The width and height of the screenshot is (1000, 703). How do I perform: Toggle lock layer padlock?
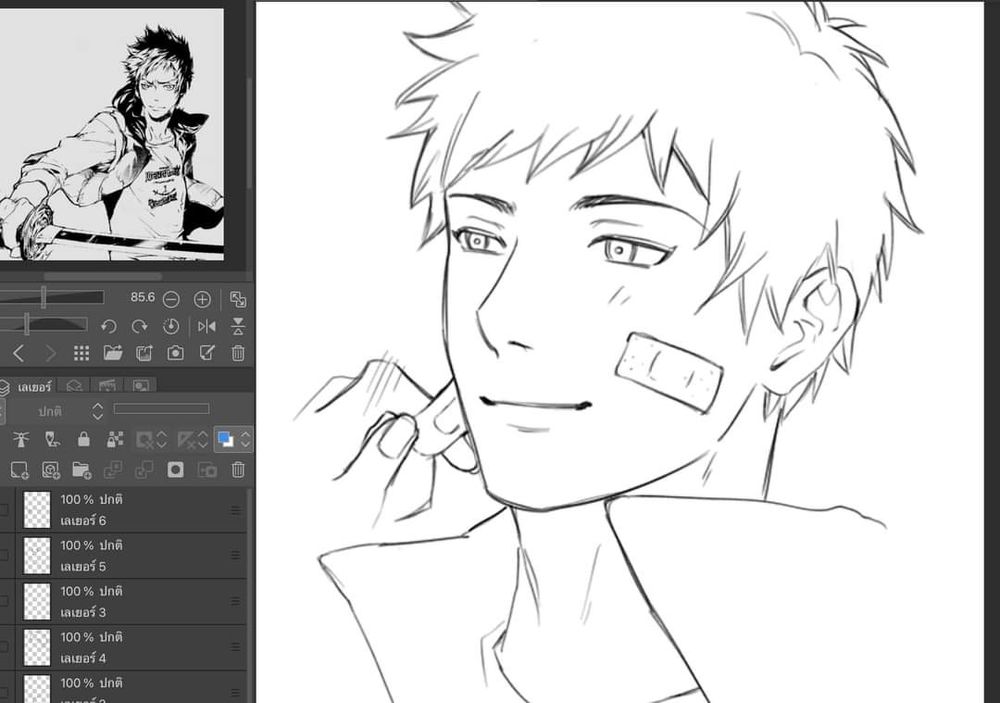pos(84,440)
